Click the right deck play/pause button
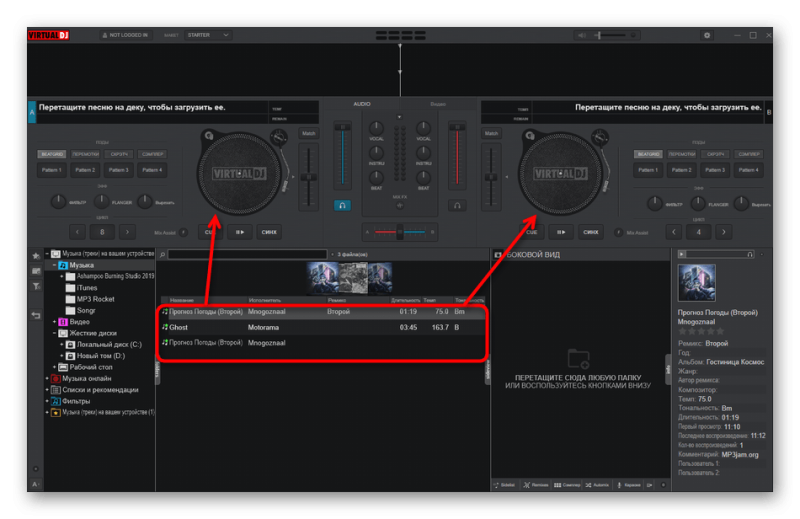The height and width of the screenshot is (519, 800). coord(561,232)
